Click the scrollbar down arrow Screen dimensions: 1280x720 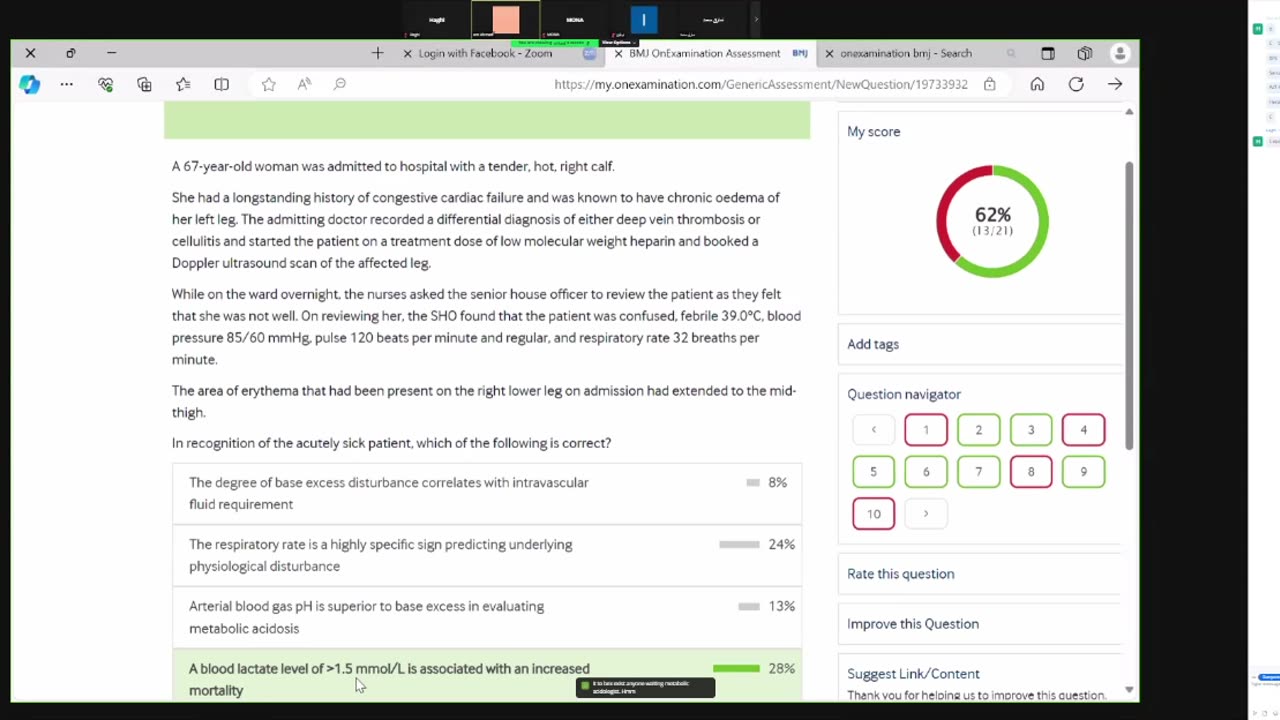click(1129, 689)
